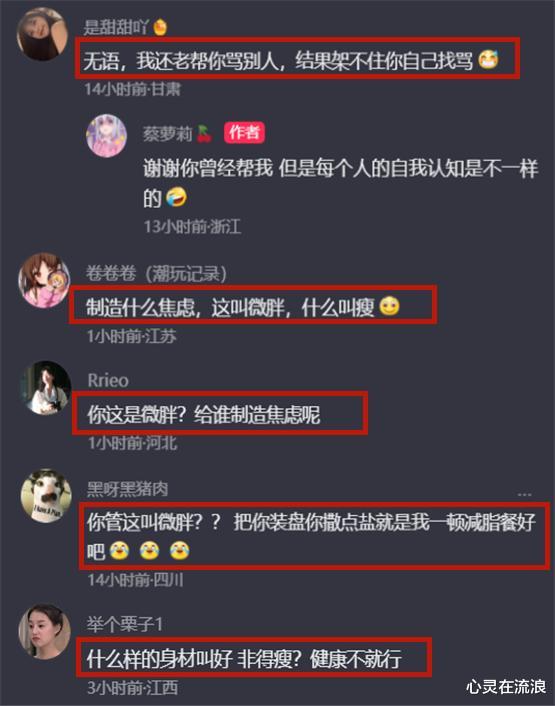
Task: Select author reply 谢谢你曾经帮我
Action: pos(340,183)
